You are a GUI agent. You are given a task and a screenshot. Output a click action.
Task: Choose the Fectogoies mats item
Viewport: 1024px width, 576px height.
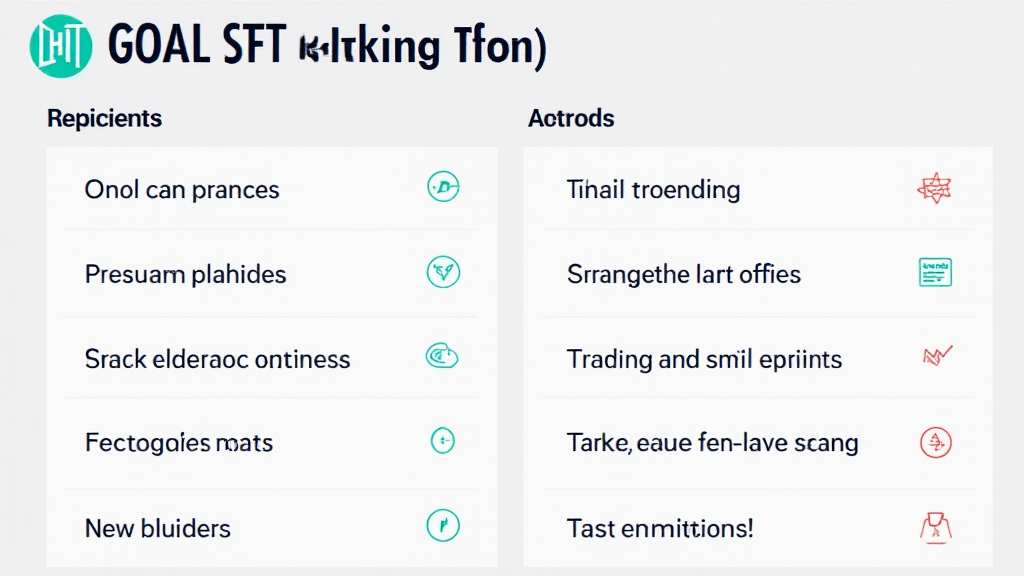[179, 442]
